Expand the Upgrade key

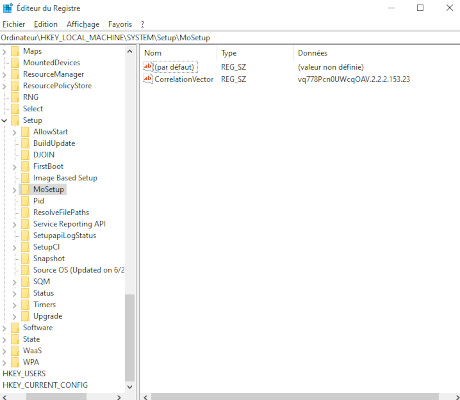point(14,317)
